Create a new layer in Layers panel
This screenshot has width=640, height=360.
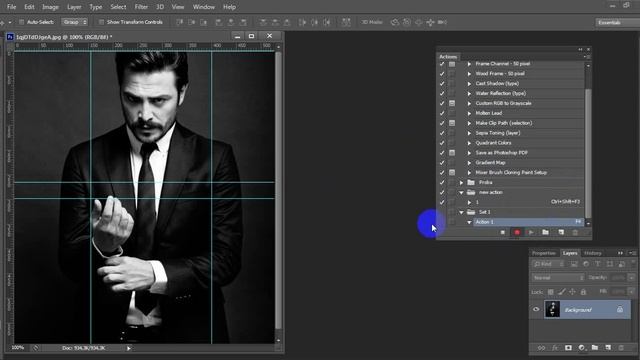608,348
